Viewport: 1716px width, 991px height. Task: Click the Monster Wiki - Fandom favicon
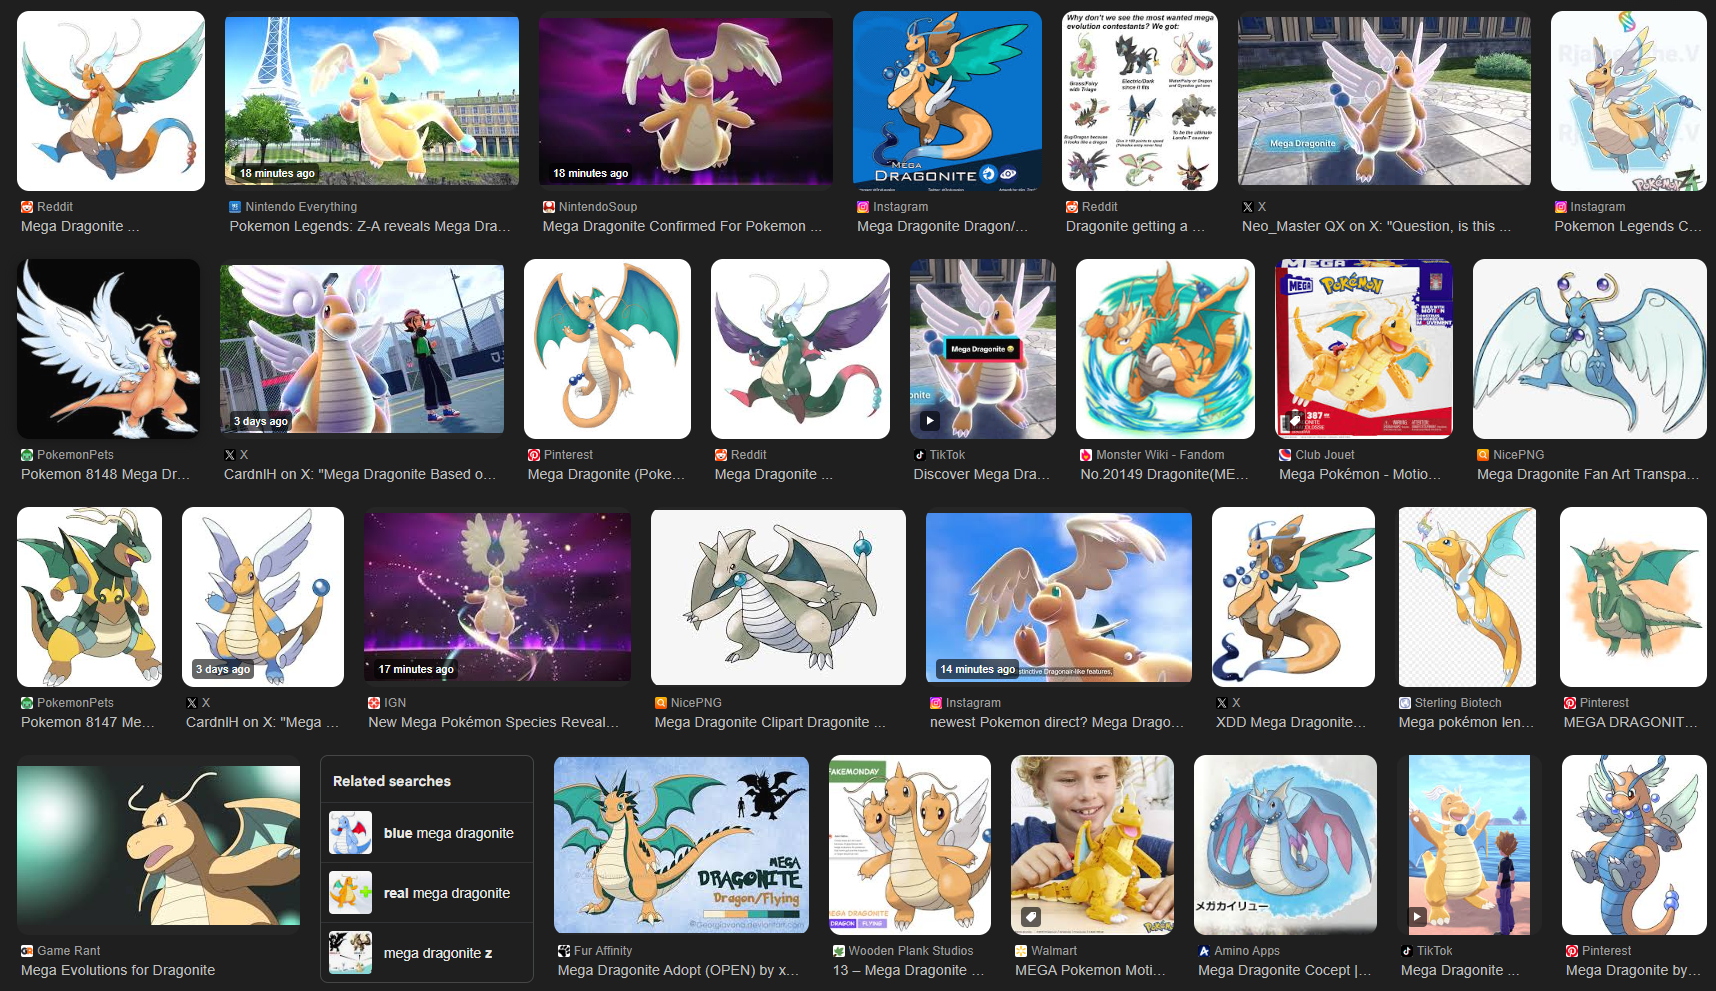point(1086,455)
